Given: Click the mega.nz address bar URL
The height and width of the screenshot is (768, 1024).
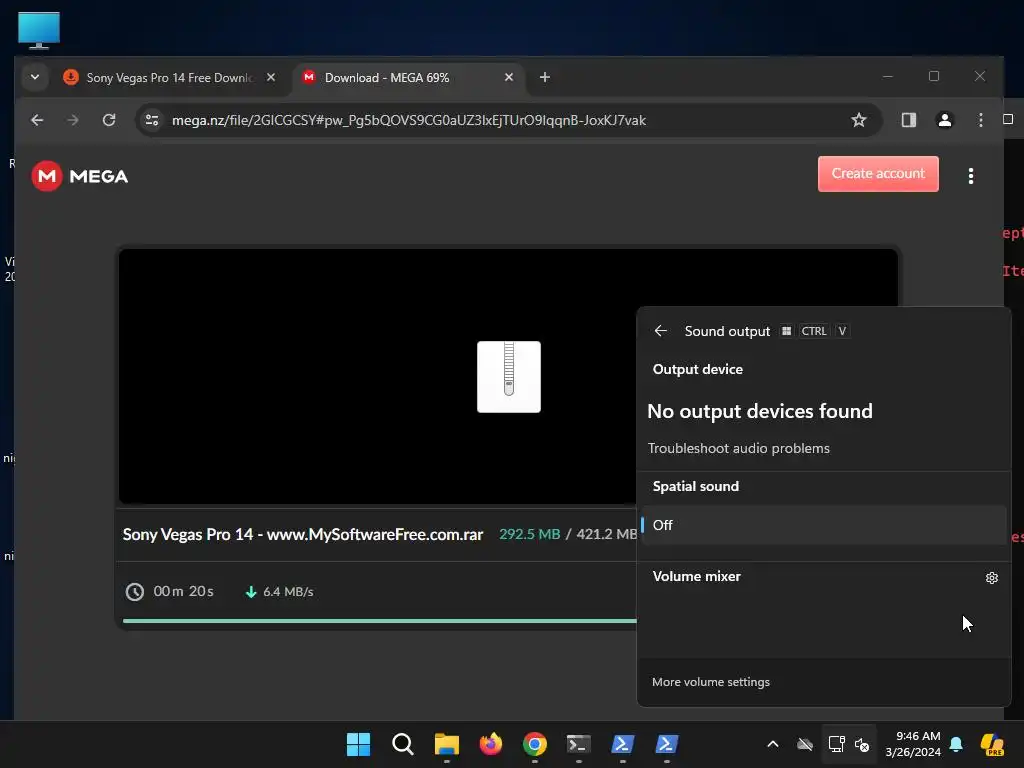Looking at the screenshot, I should (x=409, y=120).
